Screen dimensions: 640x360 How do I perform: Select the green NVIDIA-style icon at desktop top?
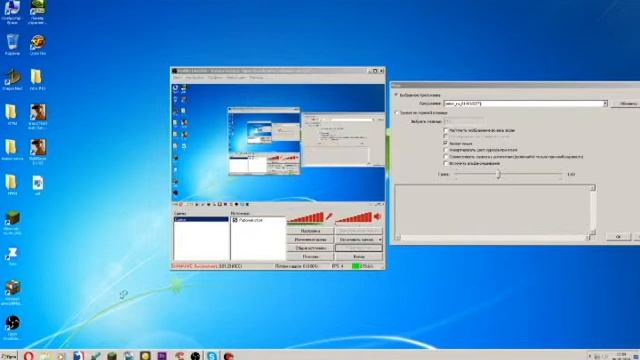point(38,7)
